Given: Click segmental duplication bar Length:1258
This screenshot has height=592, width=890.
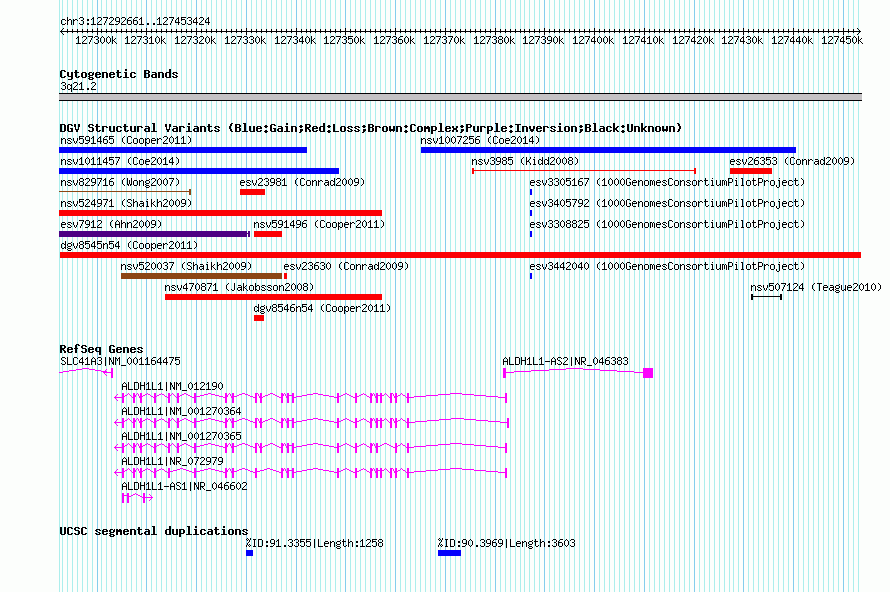Looking at the screenshot, I should [x=249, y=553].
